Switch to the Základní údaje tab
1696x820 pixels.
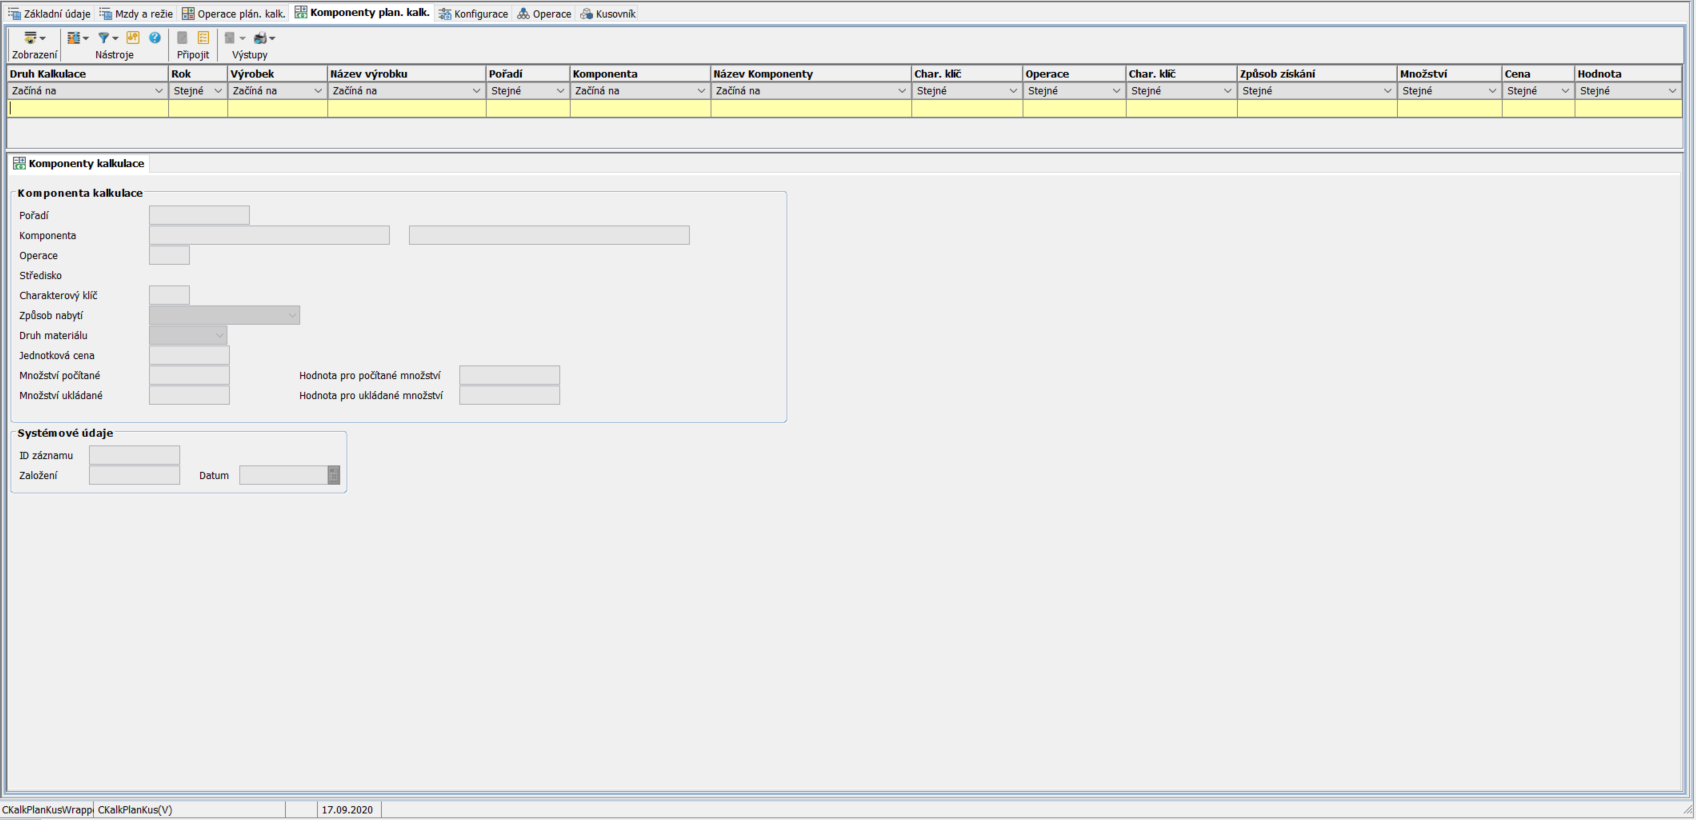50,14
